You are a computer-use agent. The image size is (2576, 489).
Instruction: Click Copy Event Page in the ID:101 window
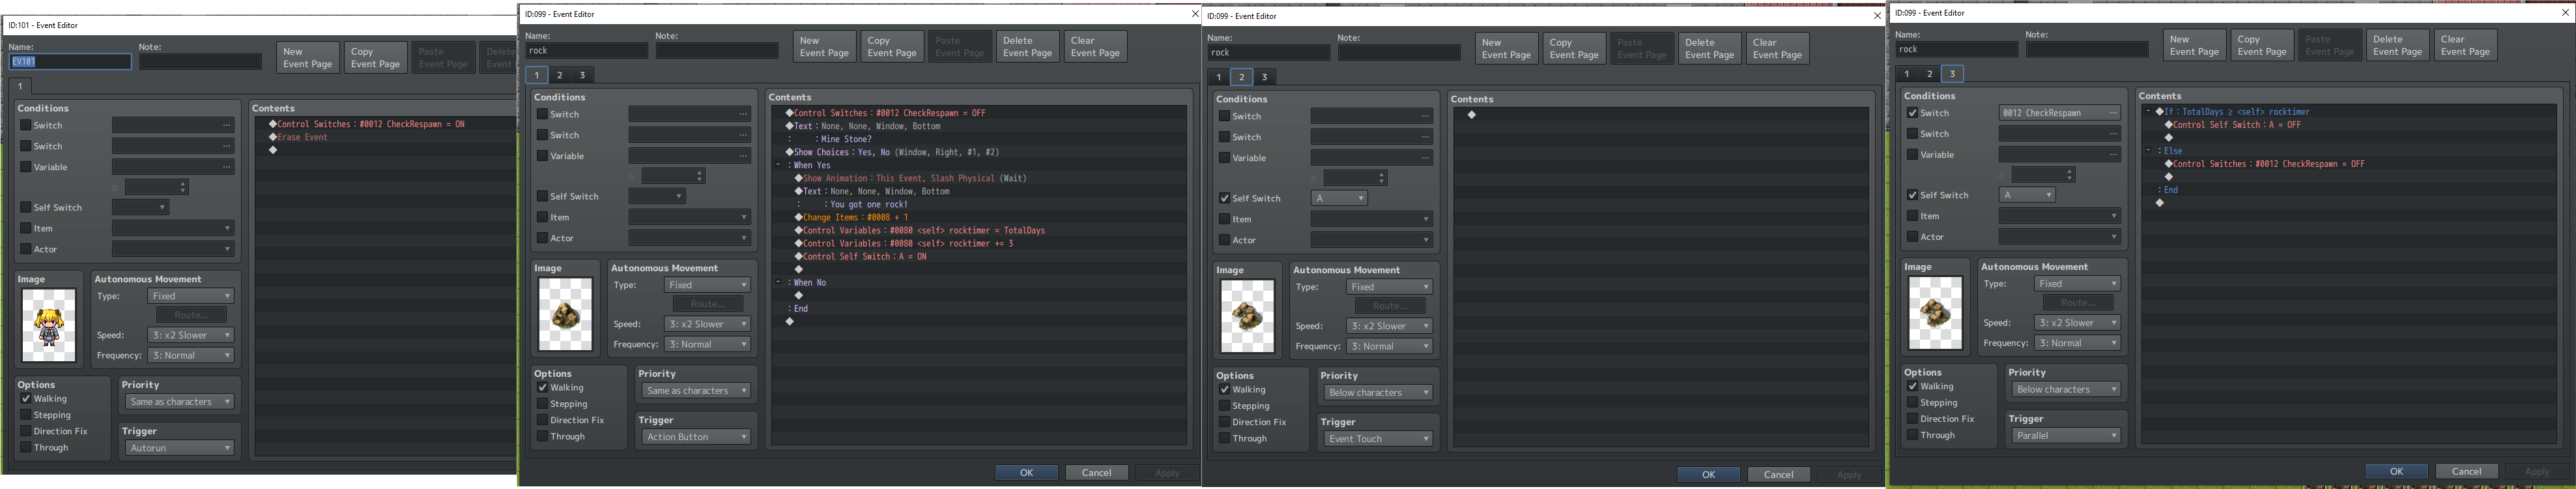pos(376,58)
